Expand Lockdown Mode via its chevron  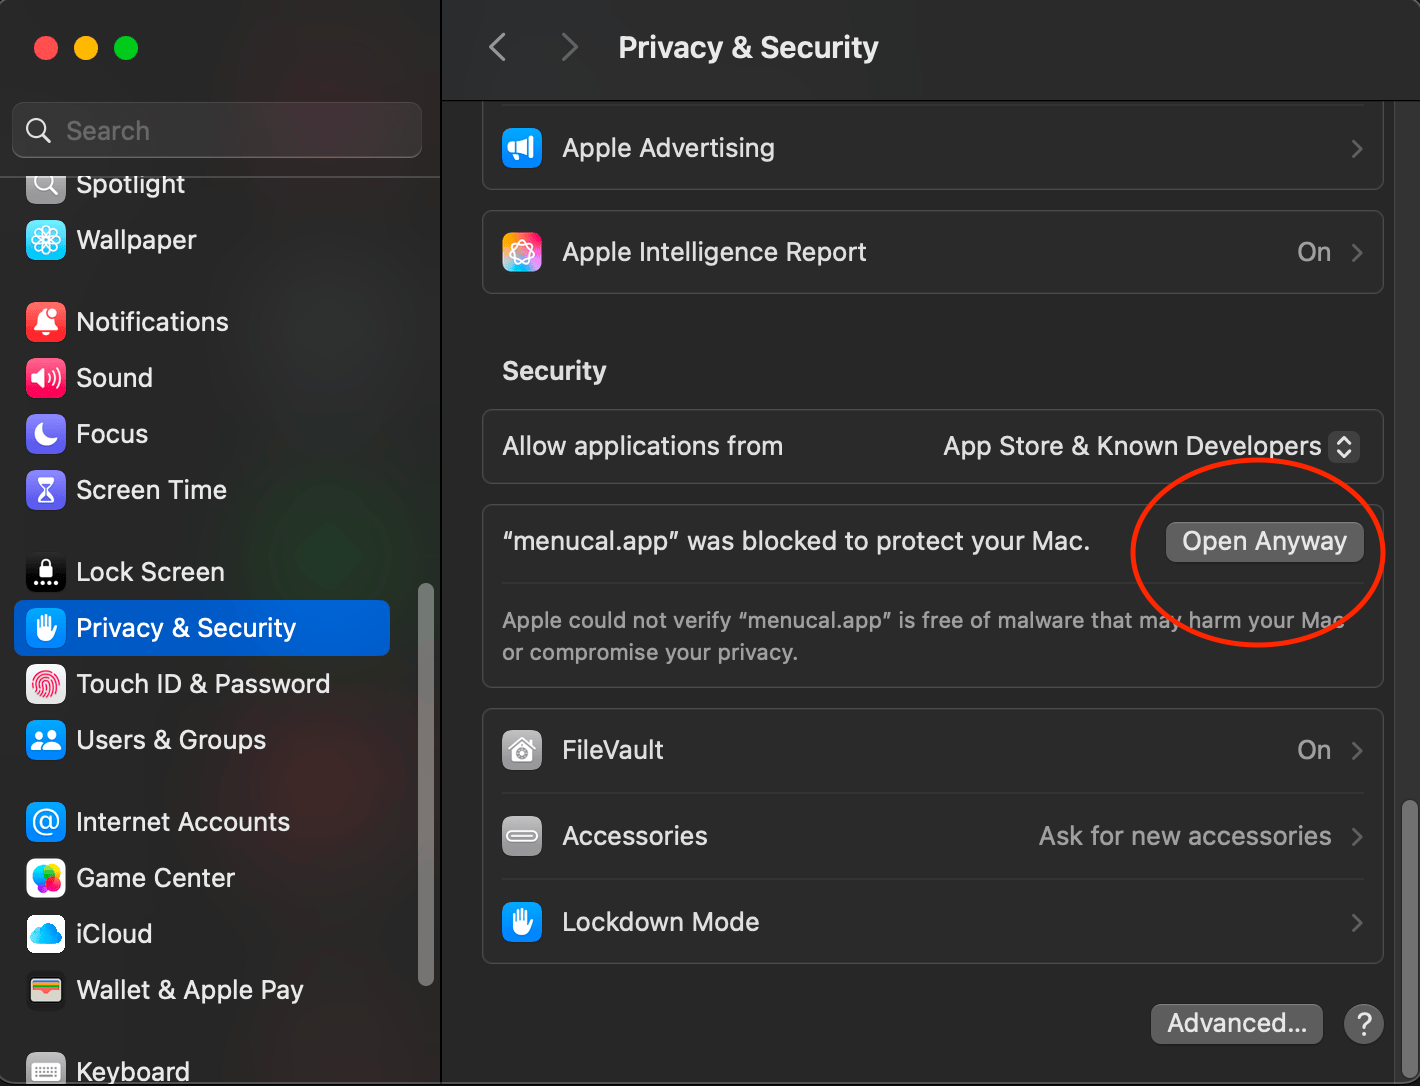[1357, 923]
